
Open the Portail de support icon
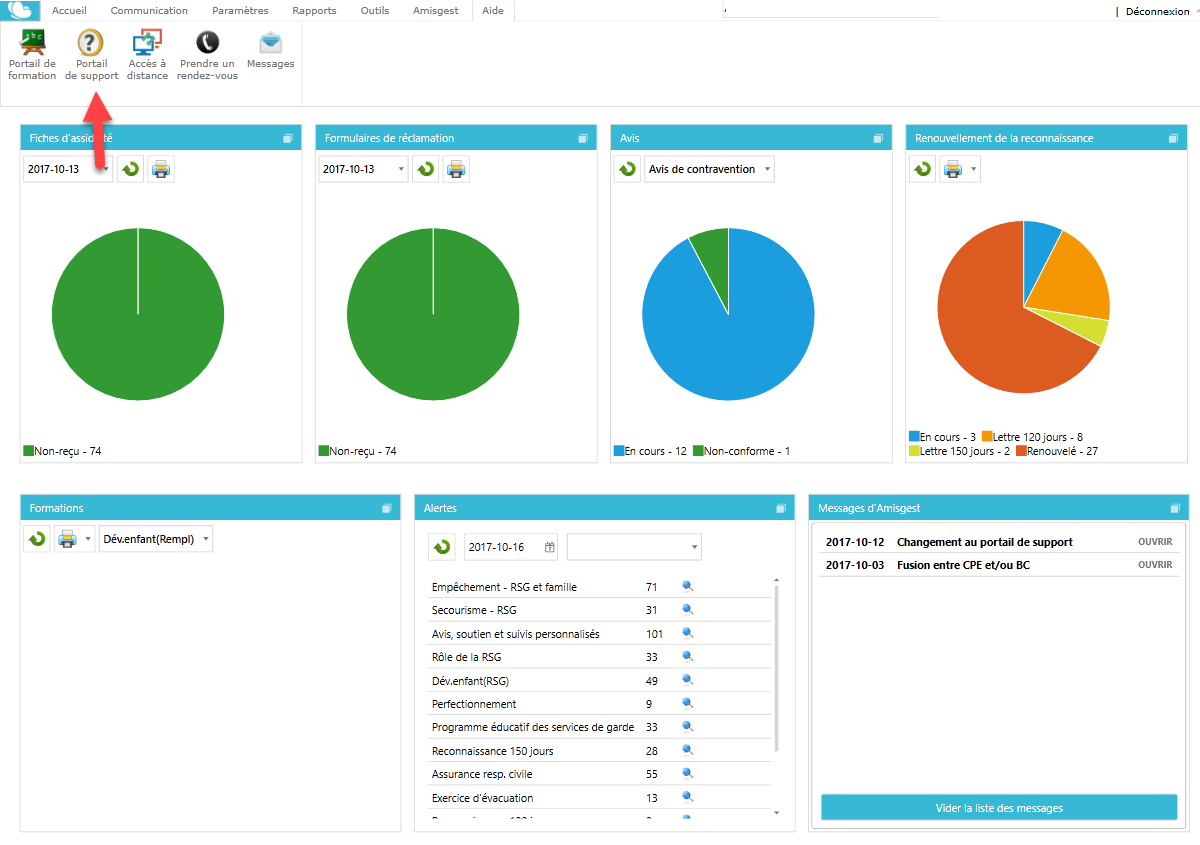[x=91, y=55]
